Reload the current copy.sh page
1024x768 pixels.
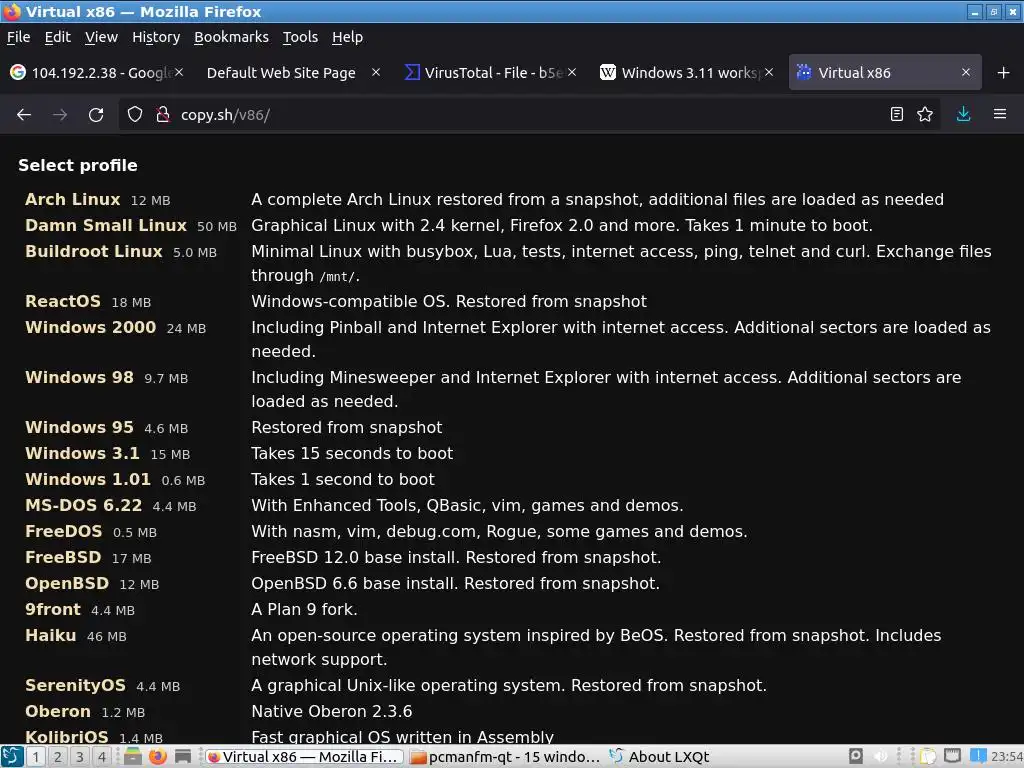96,115
